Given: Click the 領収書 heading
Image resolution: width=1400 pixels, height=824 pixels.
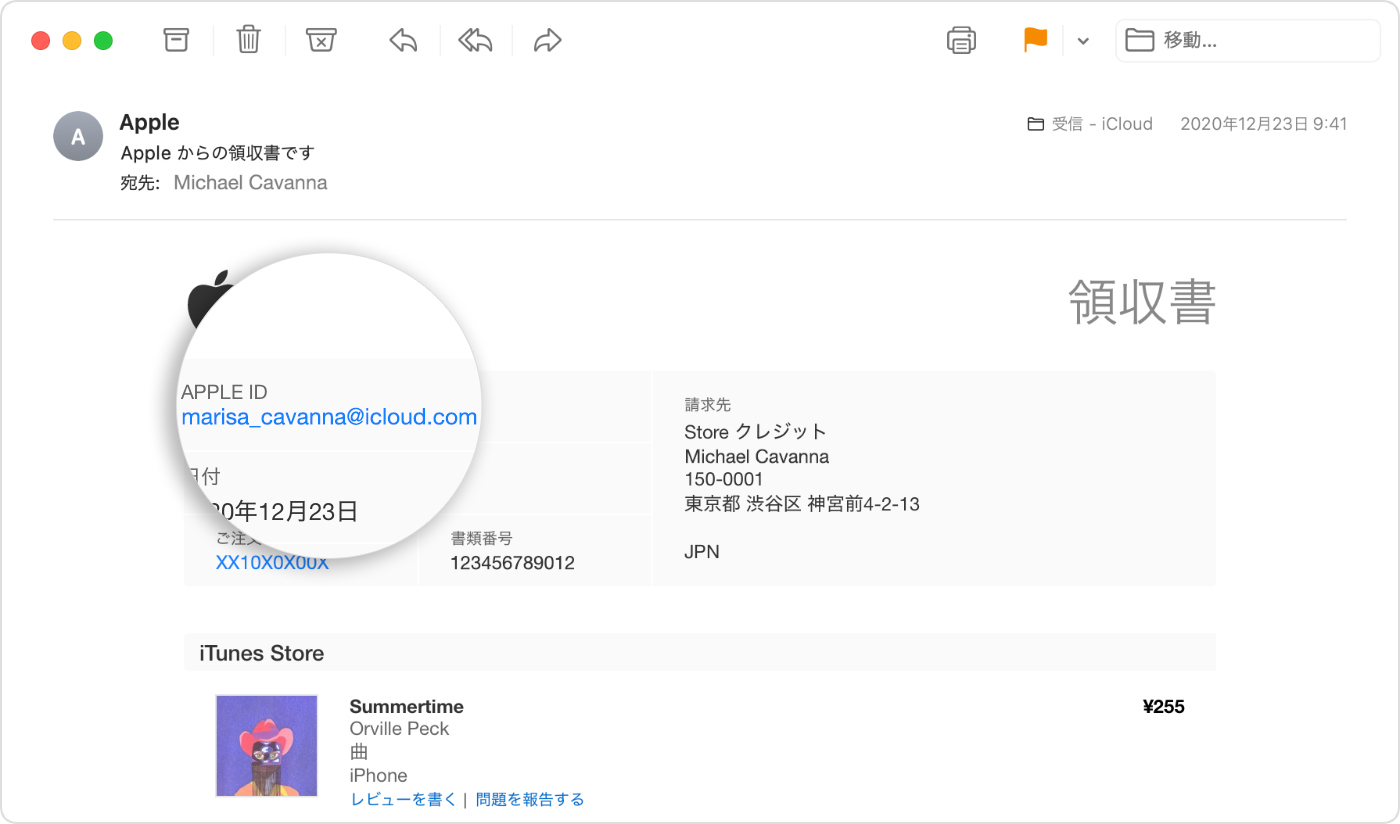Looking at the screenshot, I should tap(1142, 302).
